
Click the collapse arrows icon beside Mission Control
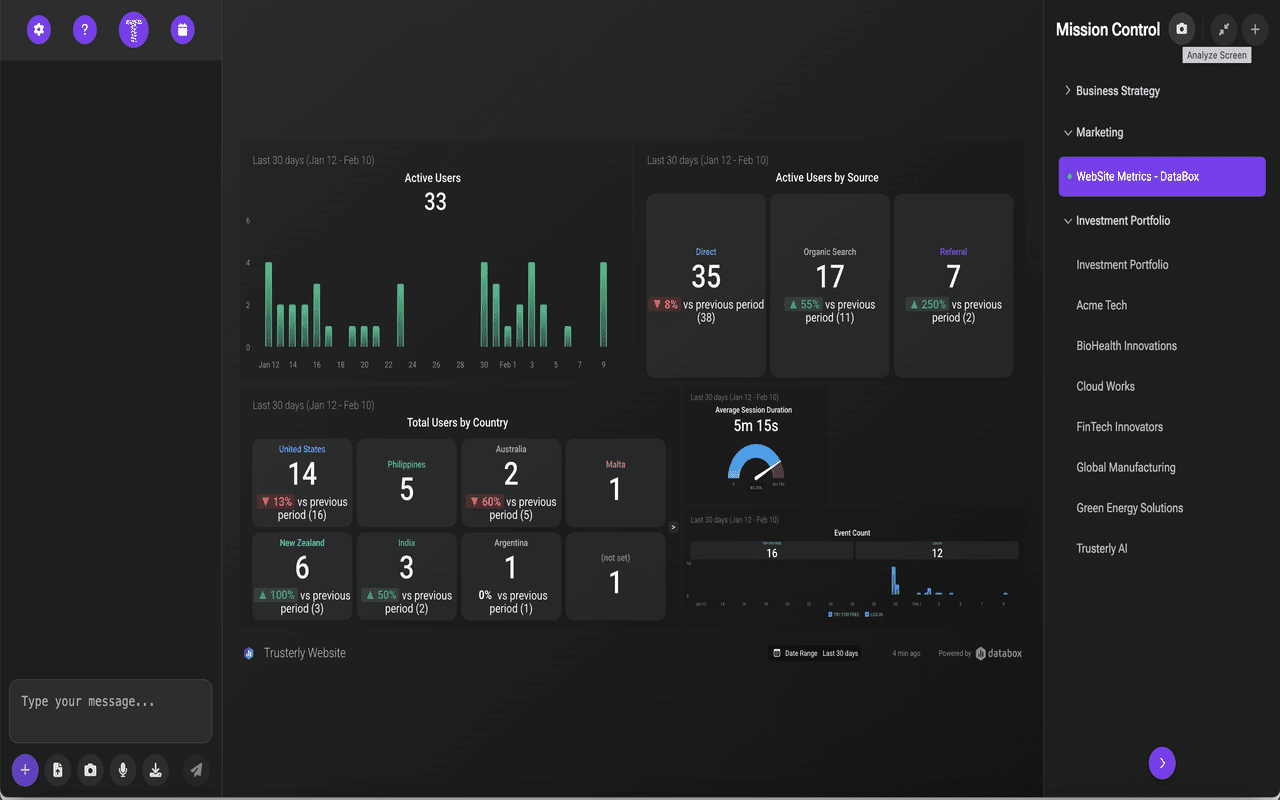tap(1224, 29)
